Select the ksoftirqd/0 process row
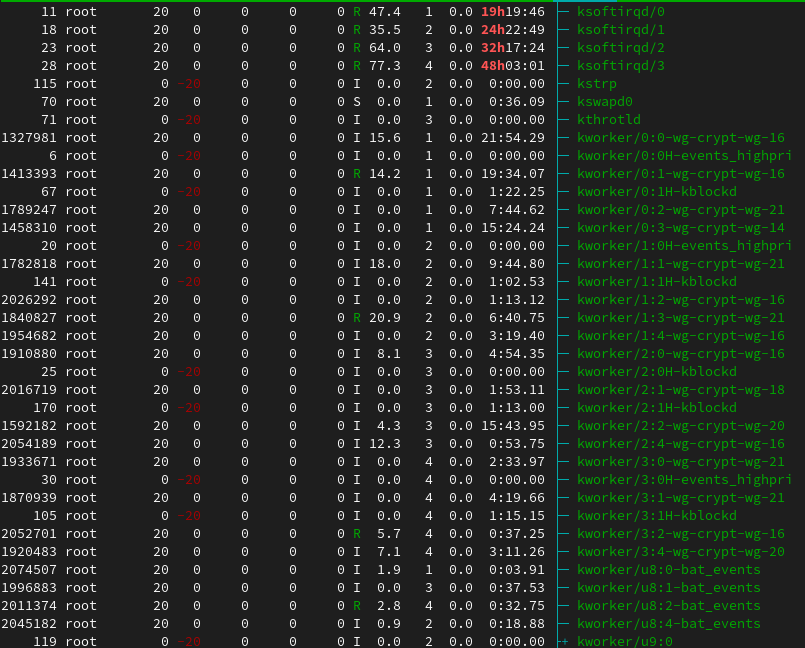Viewport: 805px width, 648px height. (x=620, y=12)
